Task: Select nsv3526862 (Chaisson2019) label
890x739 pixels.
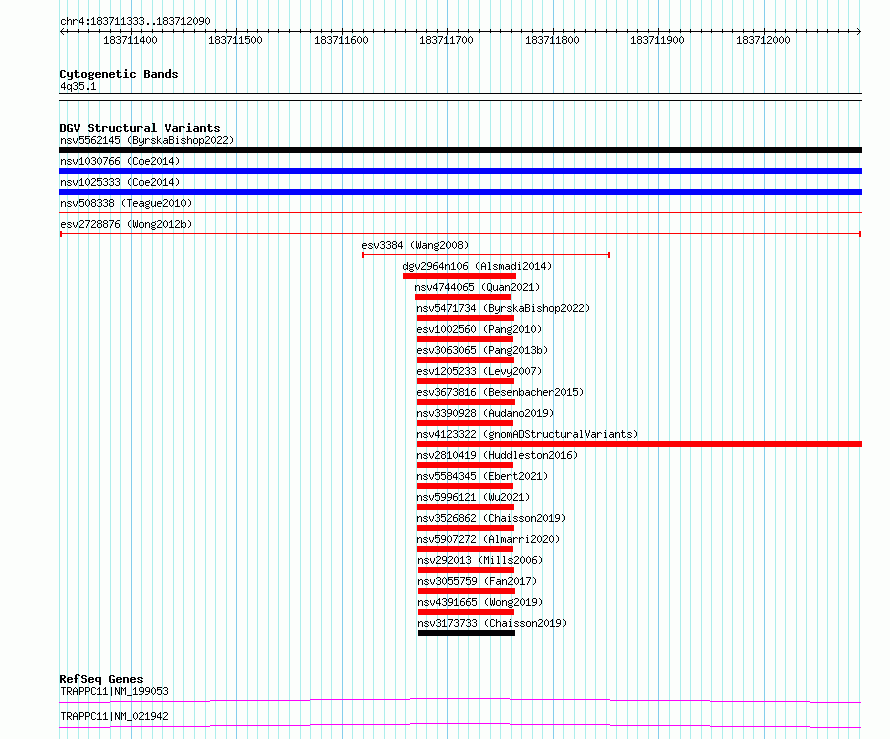Action: pyautogui.click(x=491, y=518)
